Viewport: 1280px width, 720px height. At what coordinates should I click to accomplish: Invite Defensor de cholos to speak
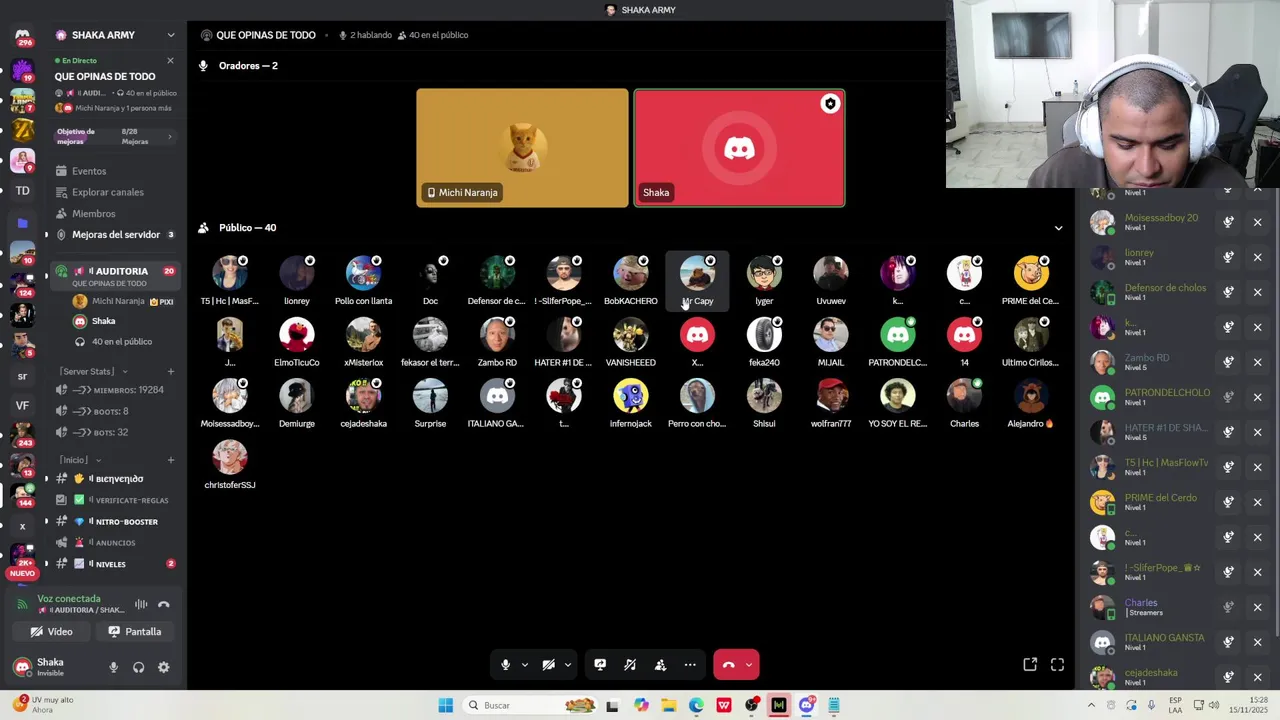[x=1228, y=292]
